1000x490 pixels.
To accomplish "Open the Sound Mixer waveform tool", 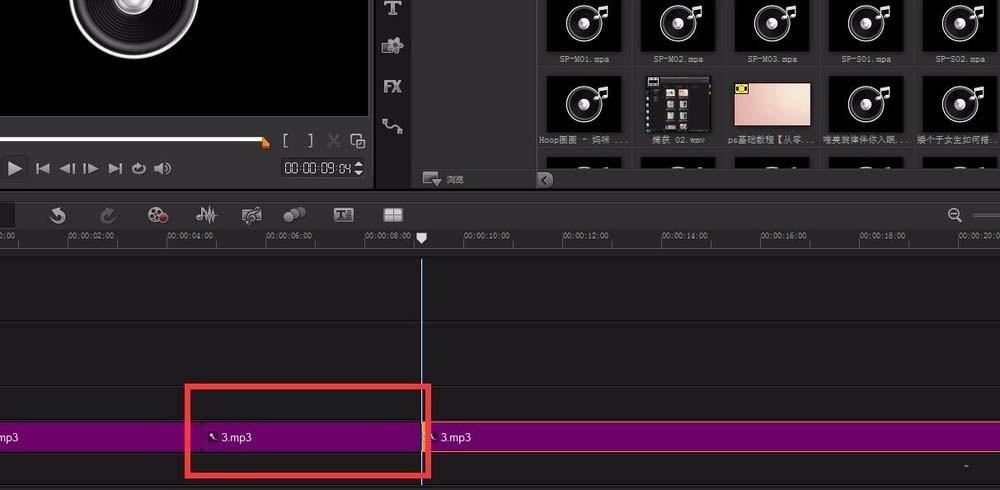I will click(x=206, y=215).
